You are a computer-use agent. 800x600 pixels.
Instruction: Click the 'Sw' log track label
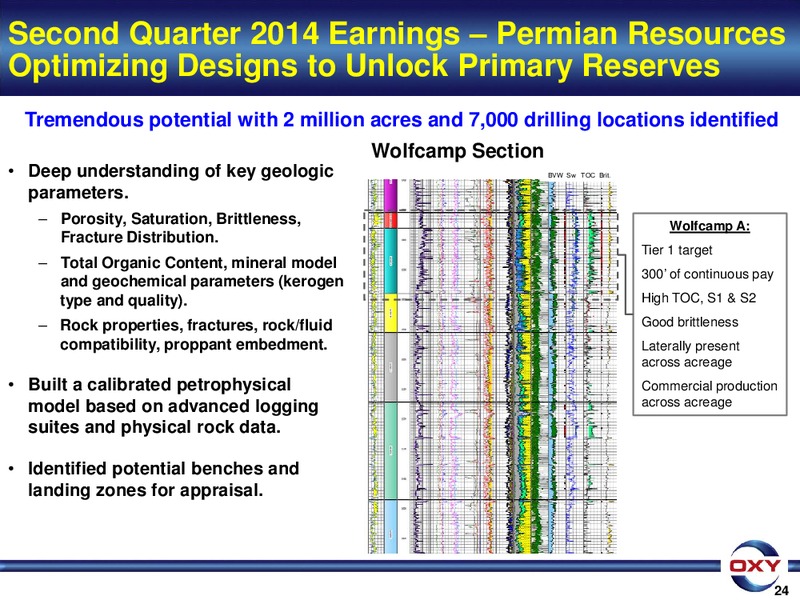point(571,175)
